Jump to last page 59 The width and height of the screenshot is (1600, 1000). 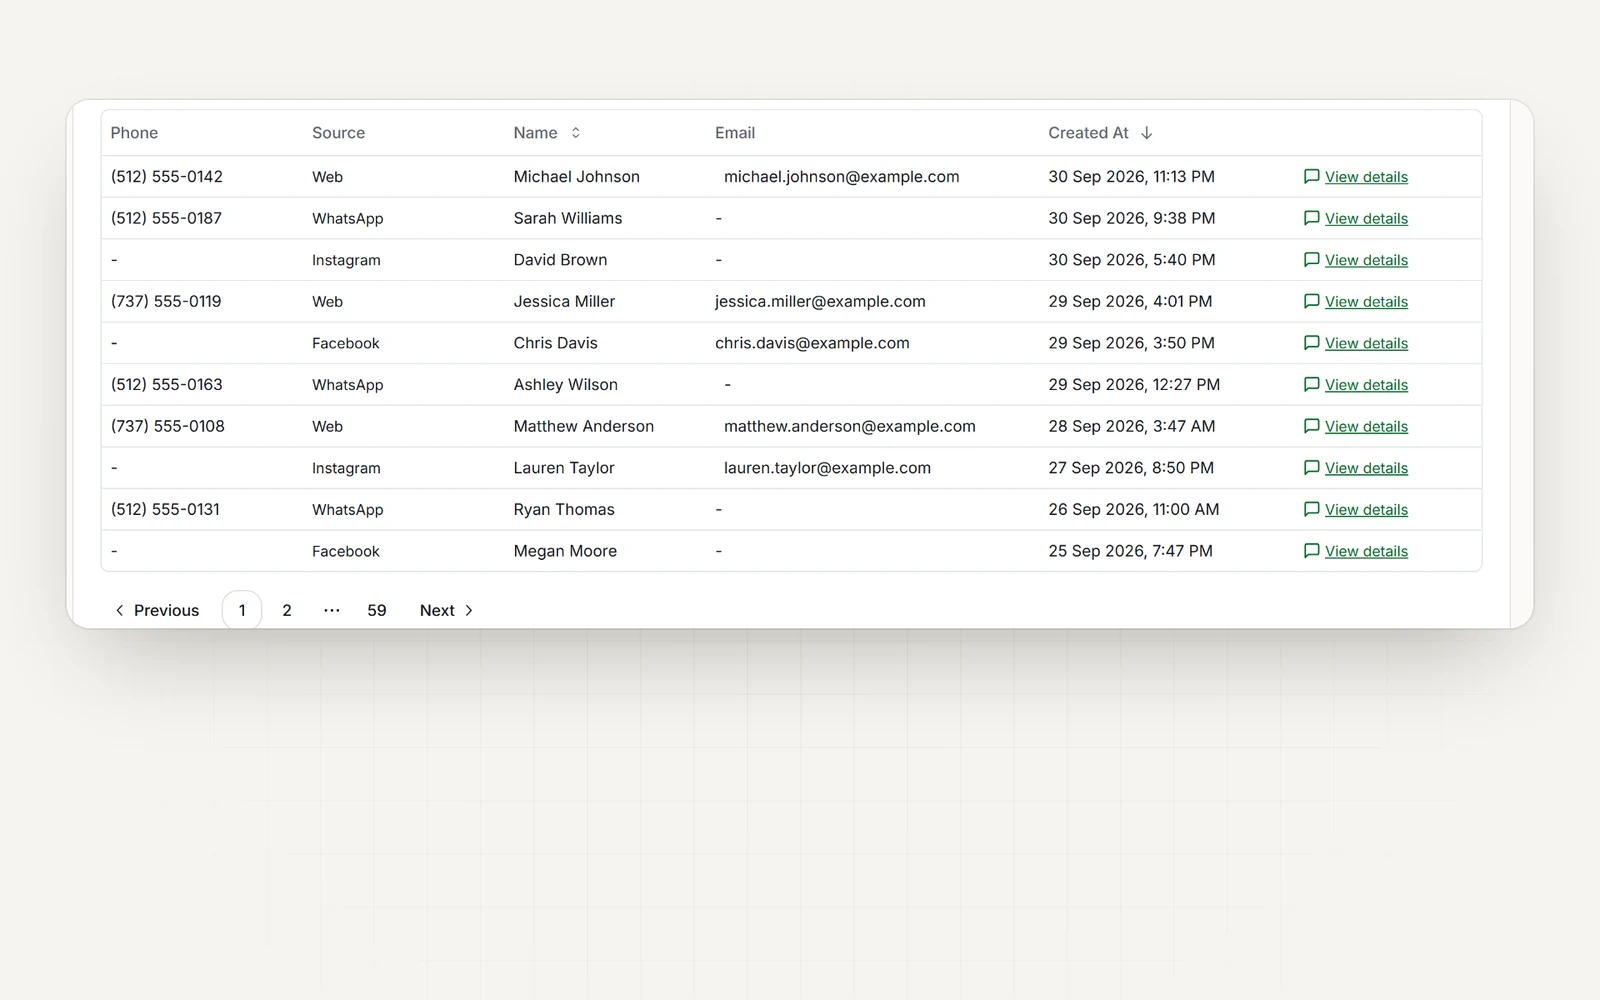coord(377,610)
